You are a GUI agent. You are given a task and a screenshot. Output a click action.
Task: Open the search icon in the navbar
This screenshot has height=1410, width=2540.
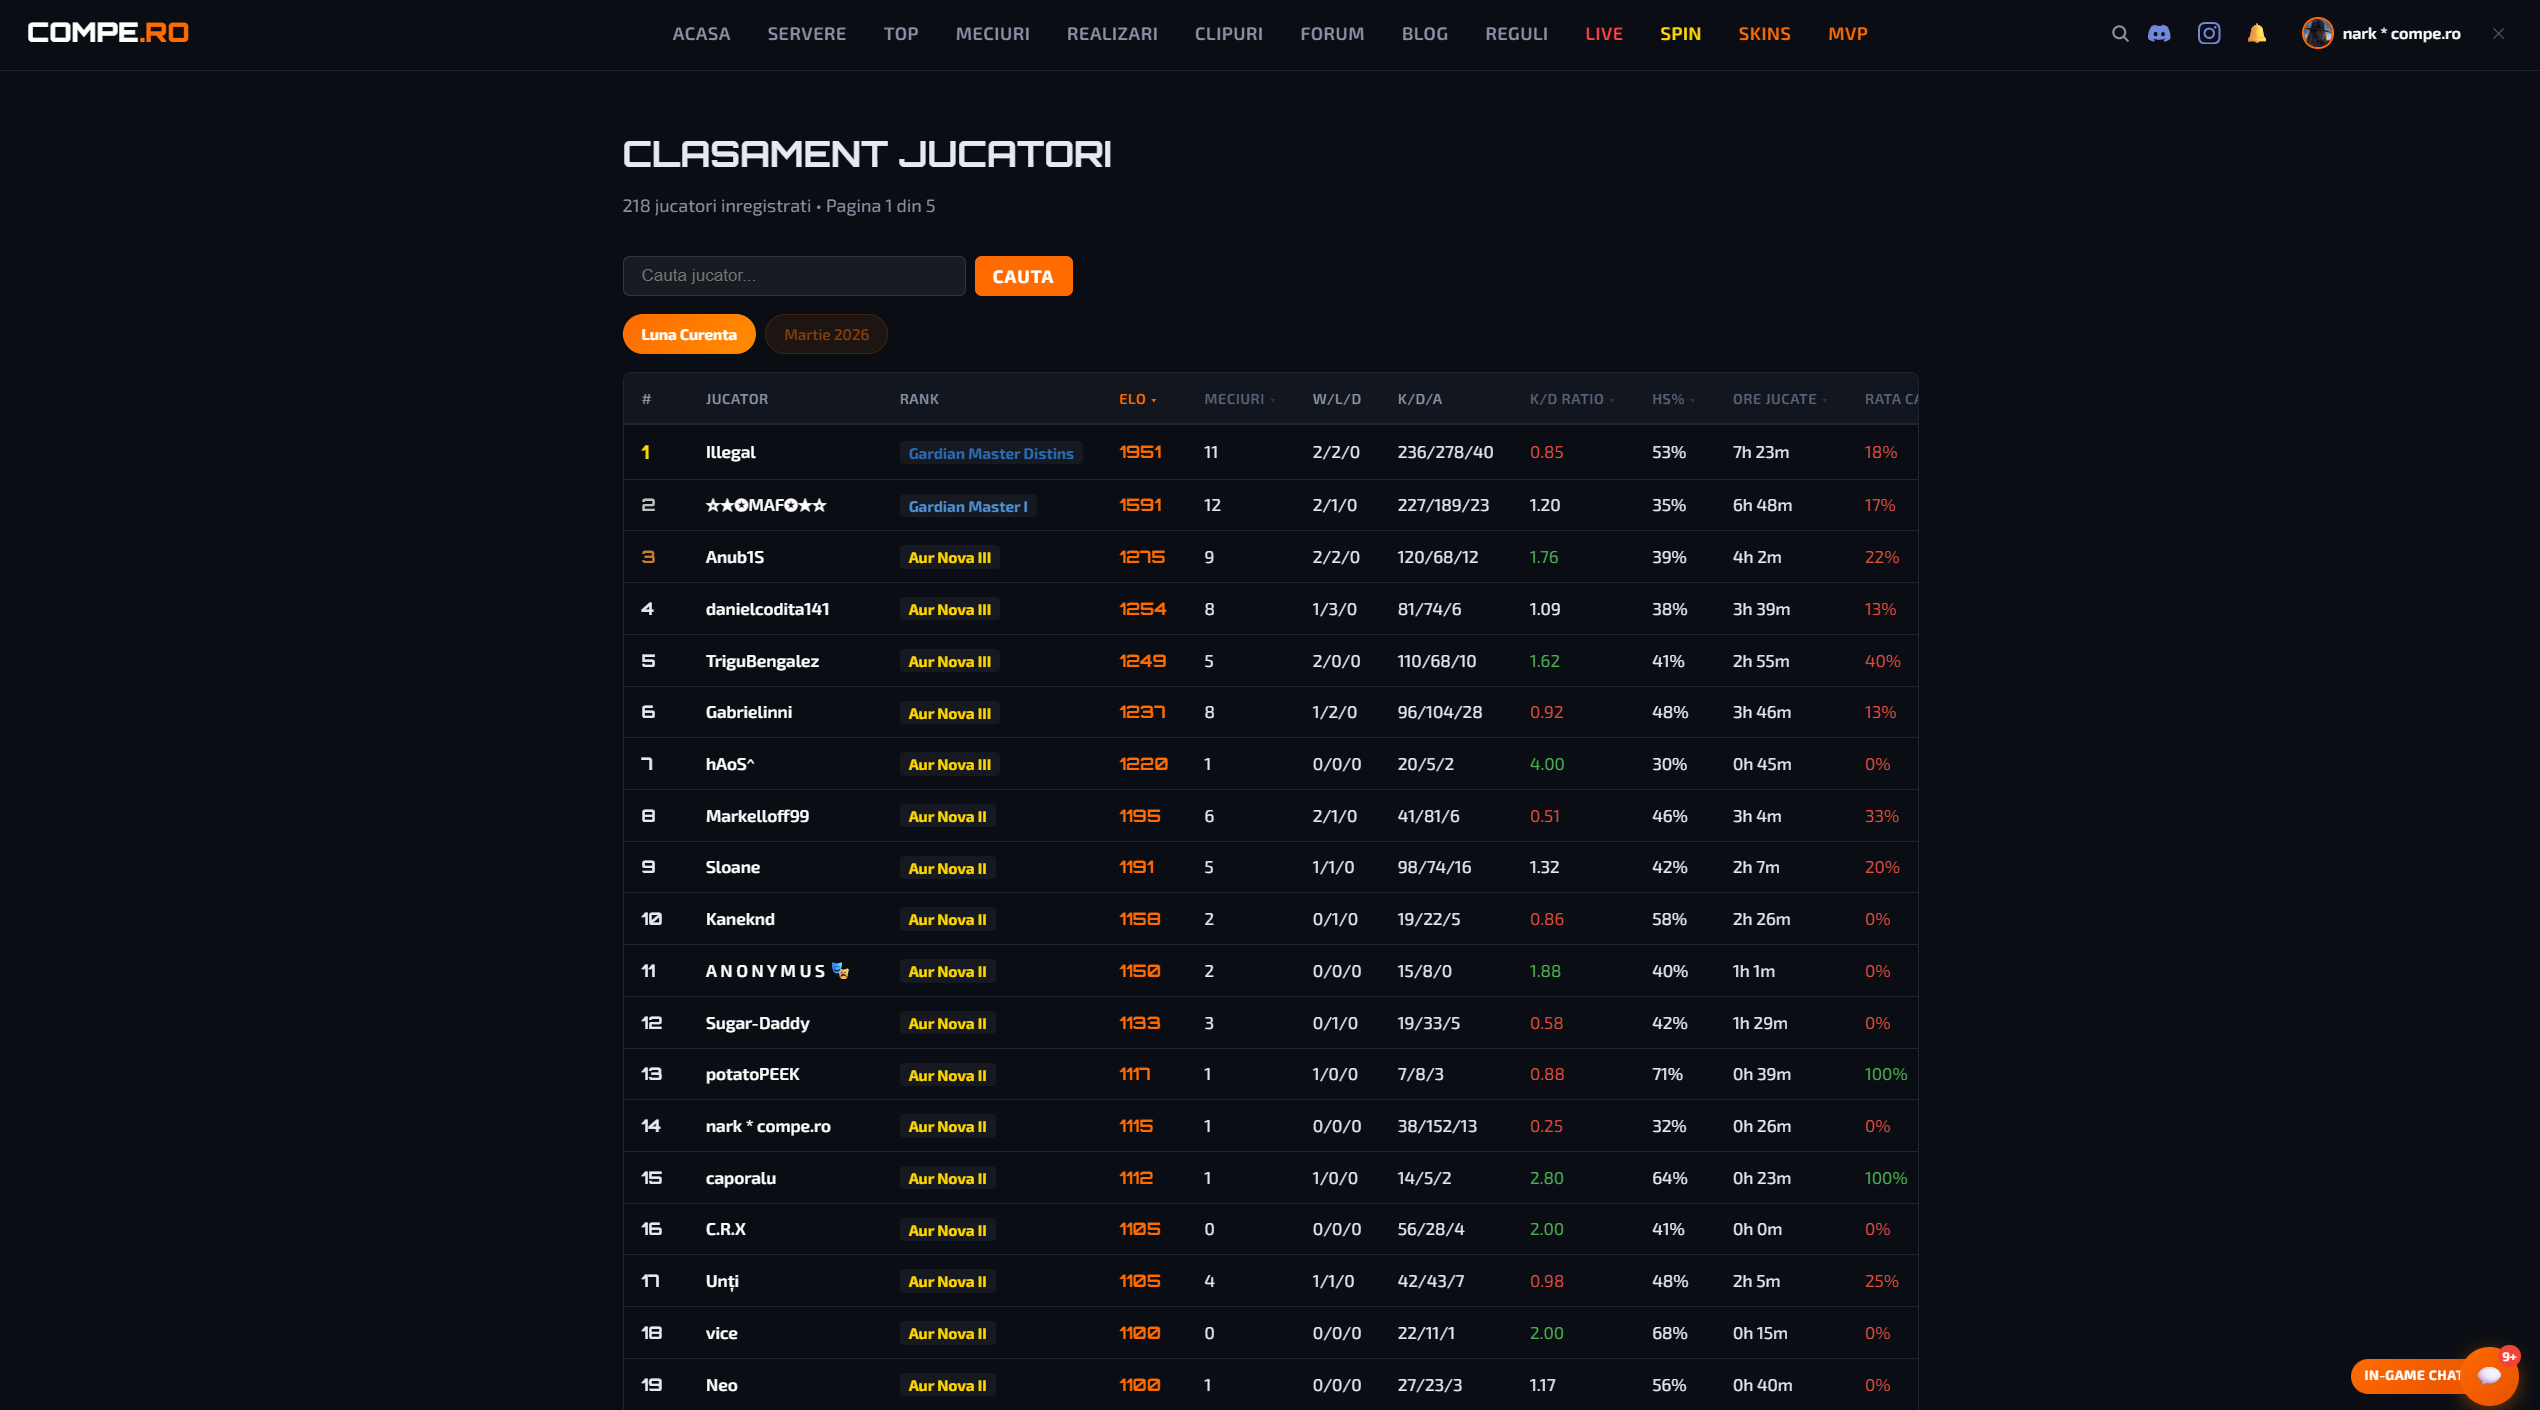pos(2120,33)
